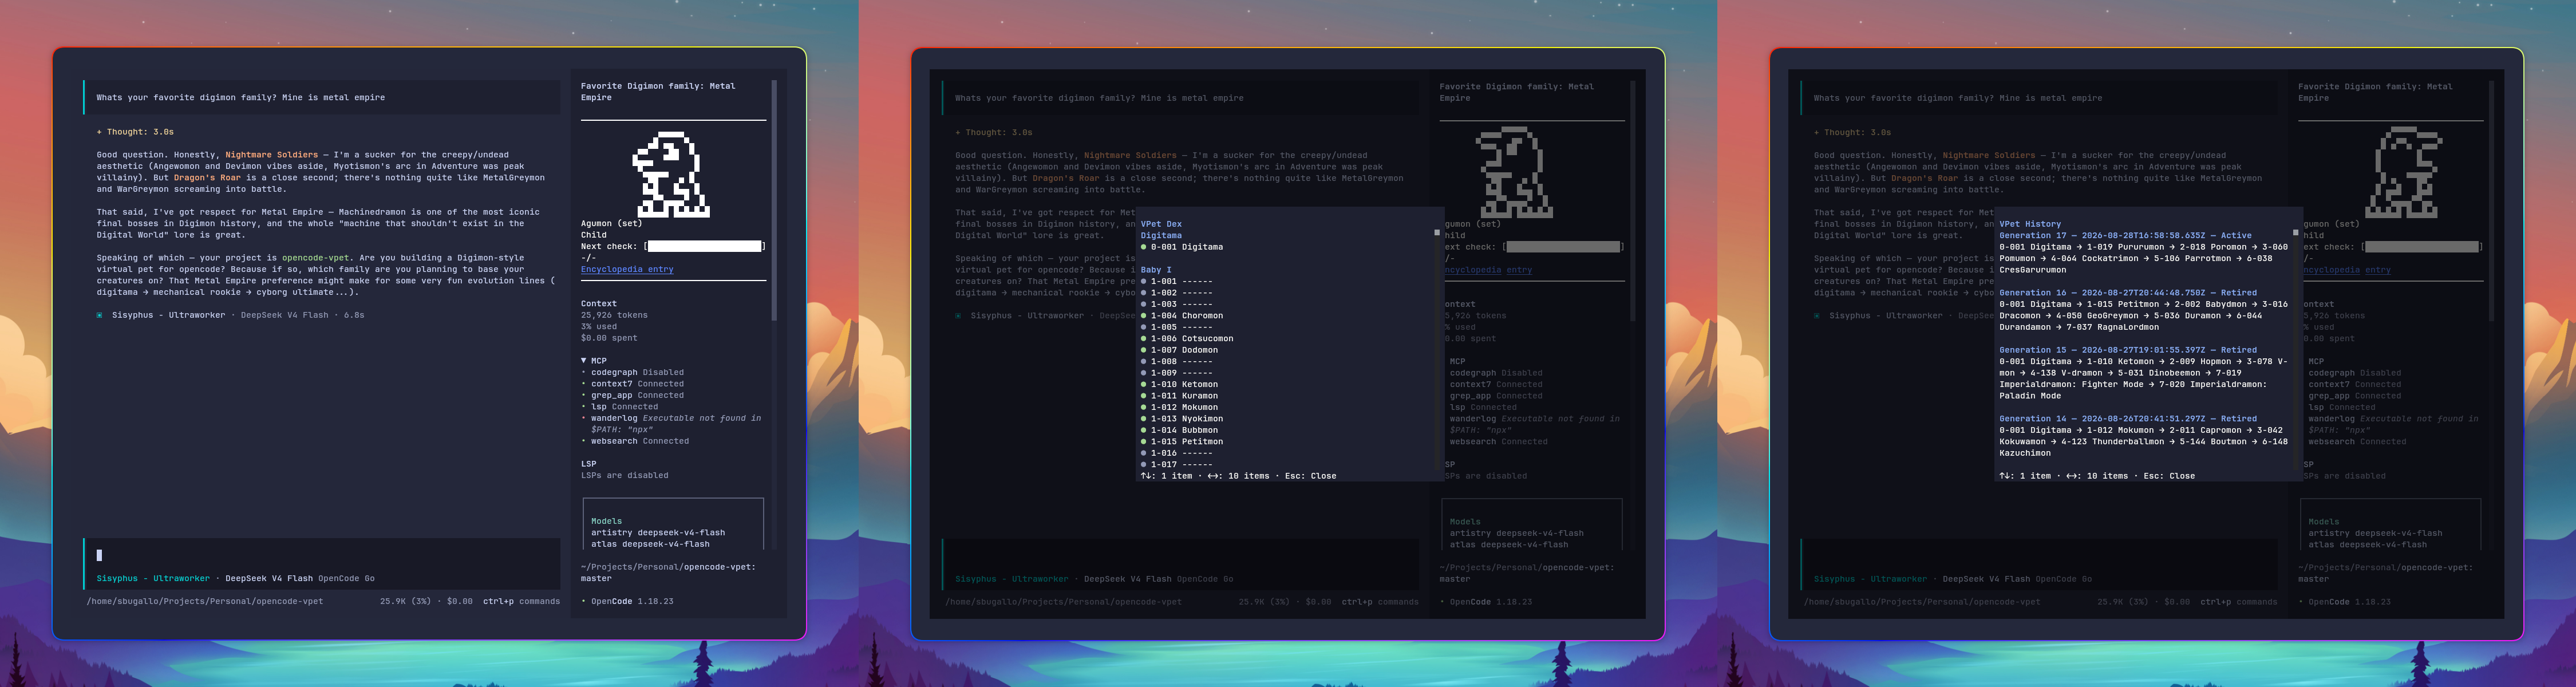Click the Agumon pixel sprite in left window
The height and width of the screenshot is (687, 2576).
671,174
